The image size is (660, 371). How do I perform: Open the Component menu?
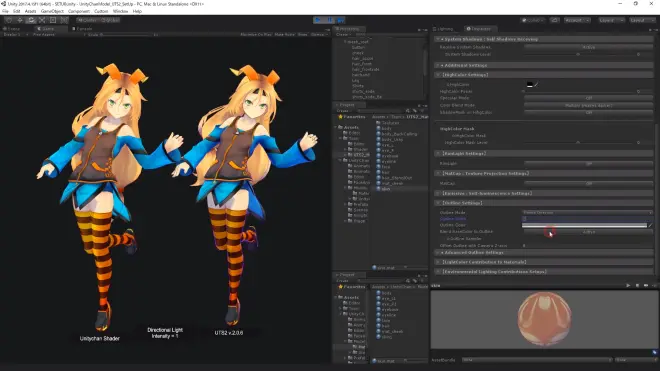(x=79, y=11)
